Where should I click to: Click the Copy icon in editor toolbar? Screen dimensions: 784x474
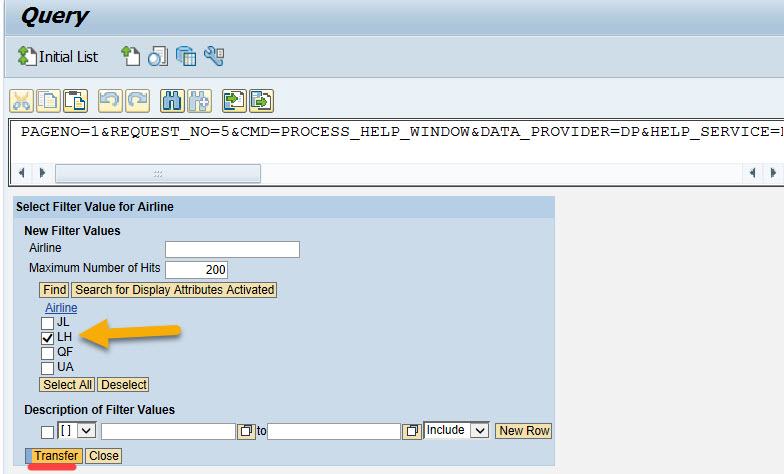pyautogui.click(x=48, y=101)
